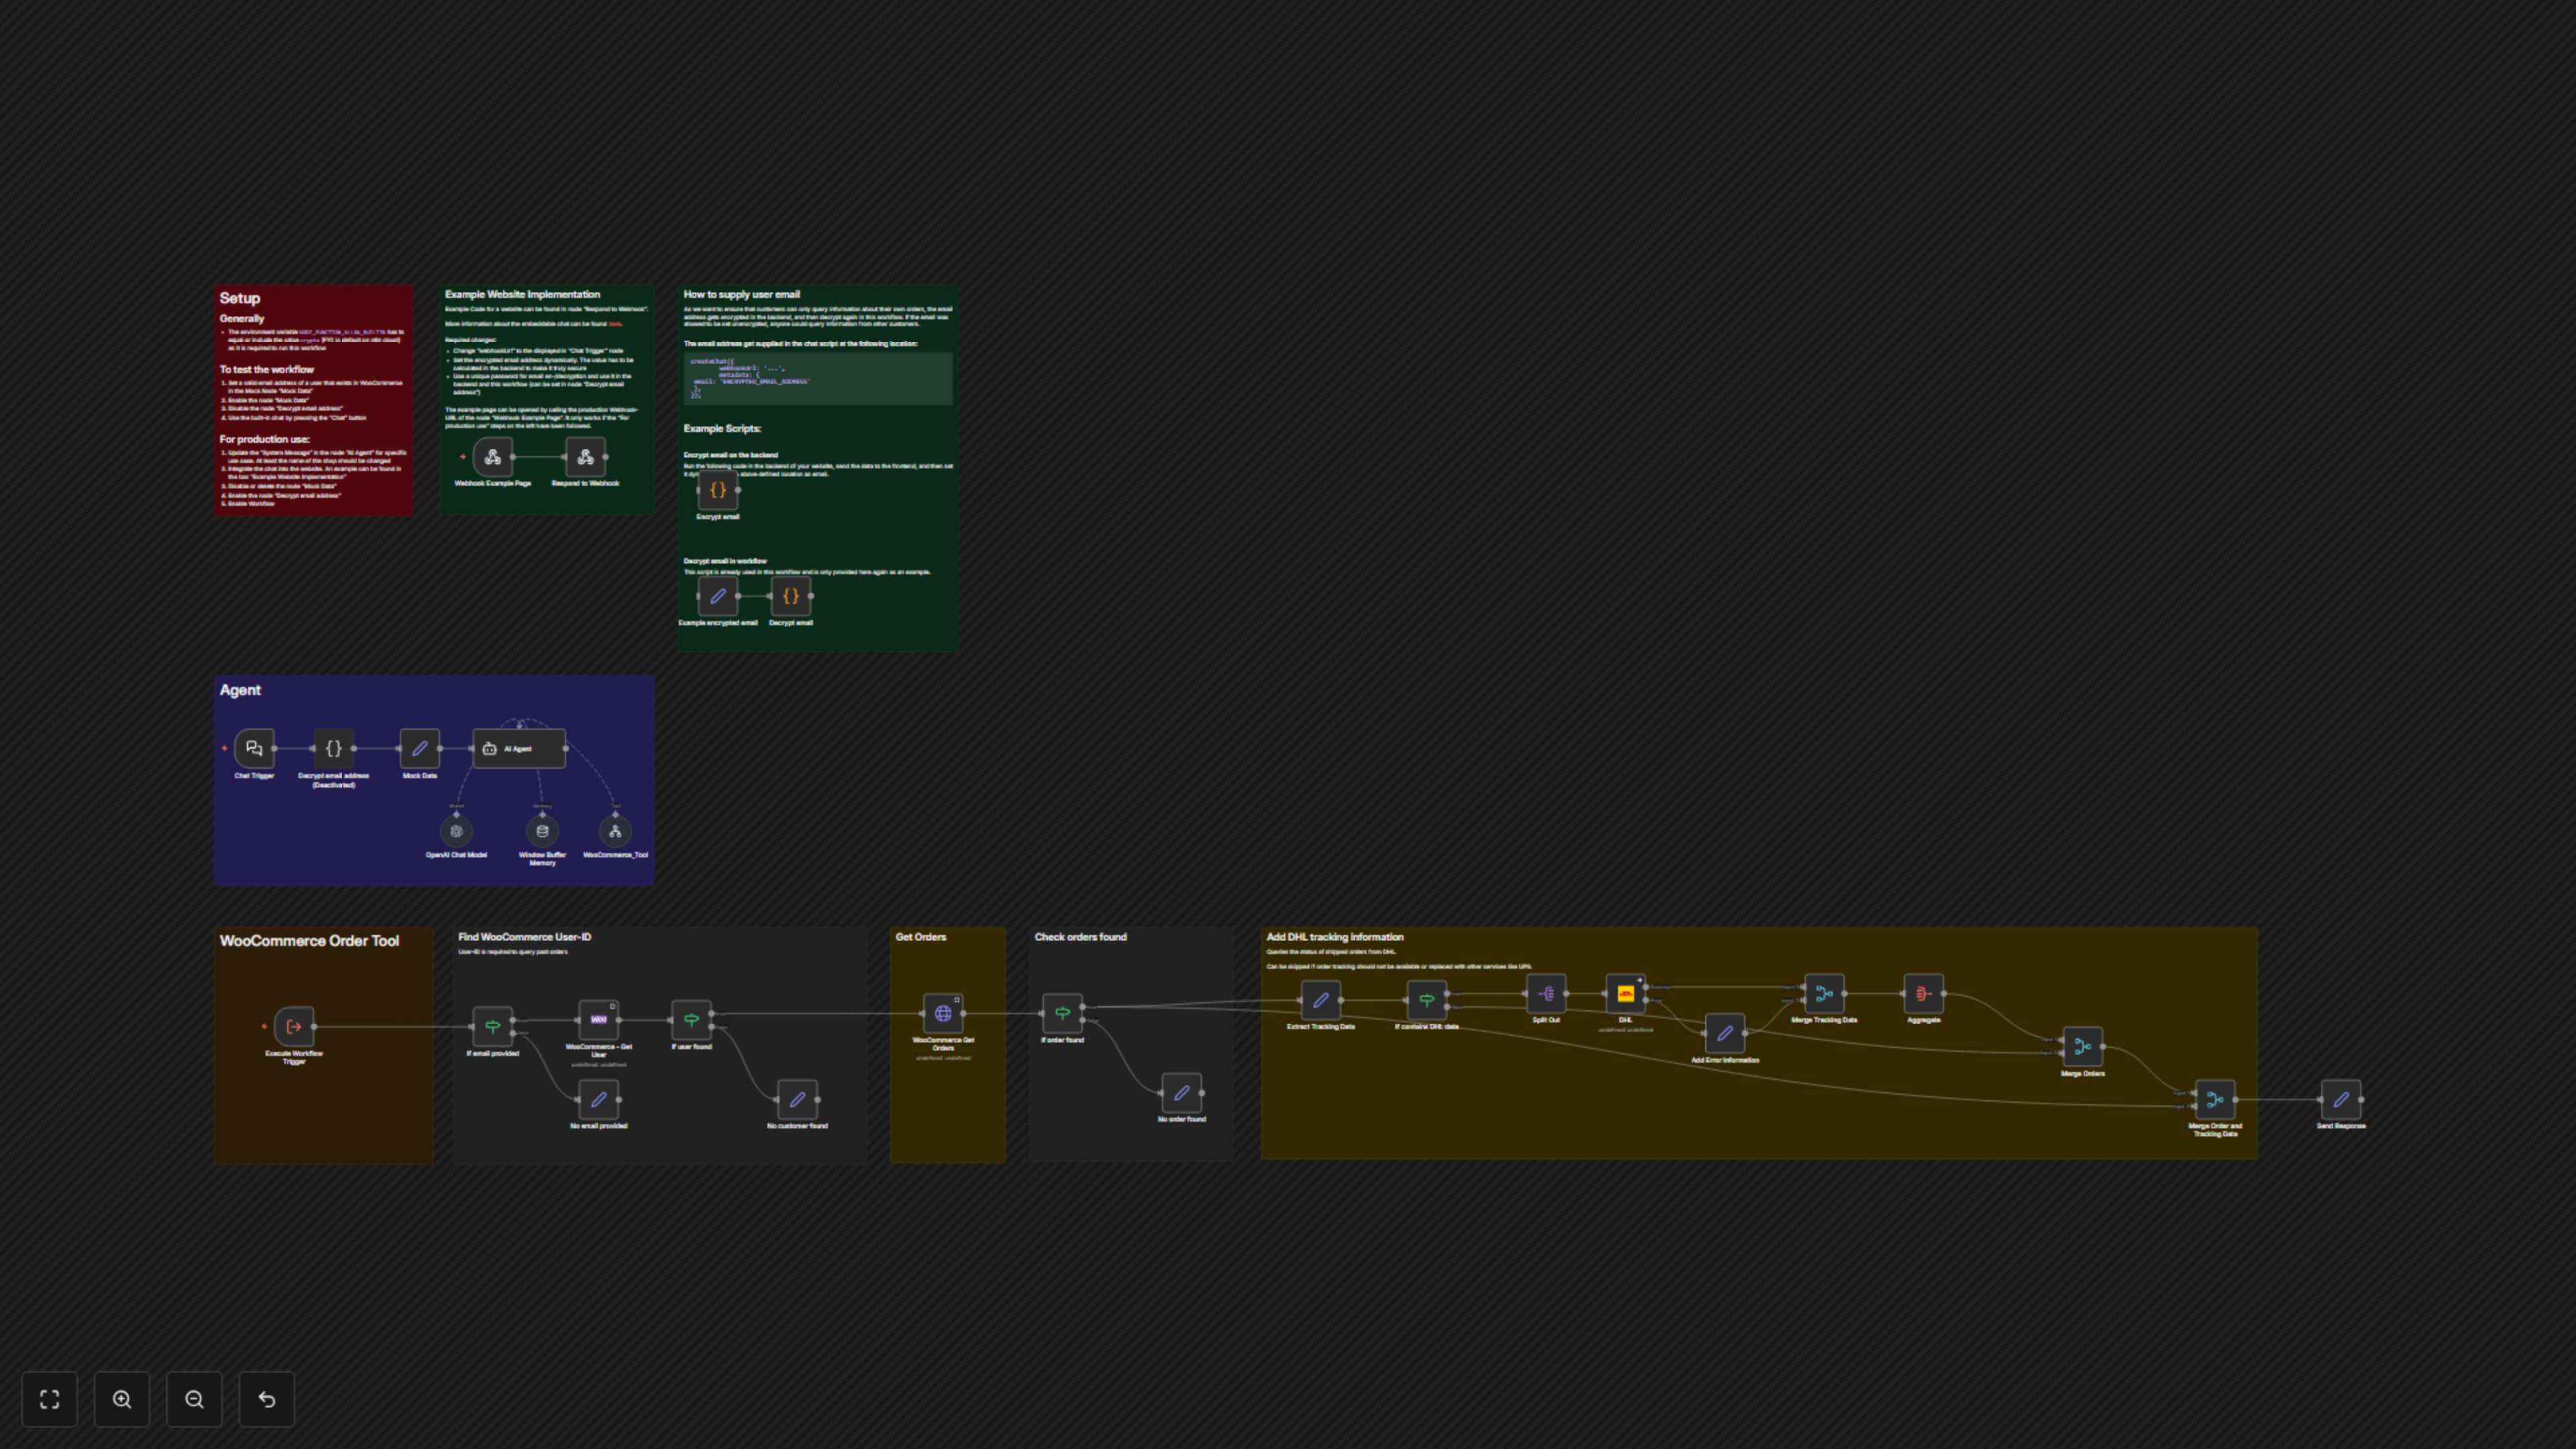Select the OpenAI Chat Model node
The width and height of the screenshot is (2576, 1449).
pyautogui.click(x=456, y=831)
